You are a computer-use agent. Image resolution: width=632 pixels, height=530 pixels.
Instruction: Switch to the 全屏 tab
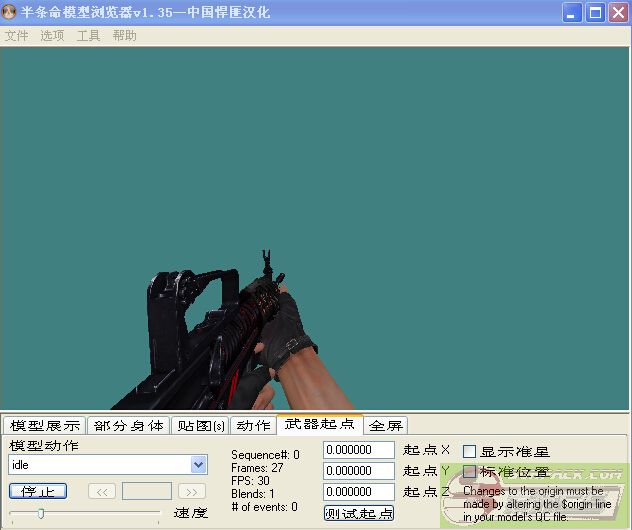pyautogui.click(x=386, y=426)
